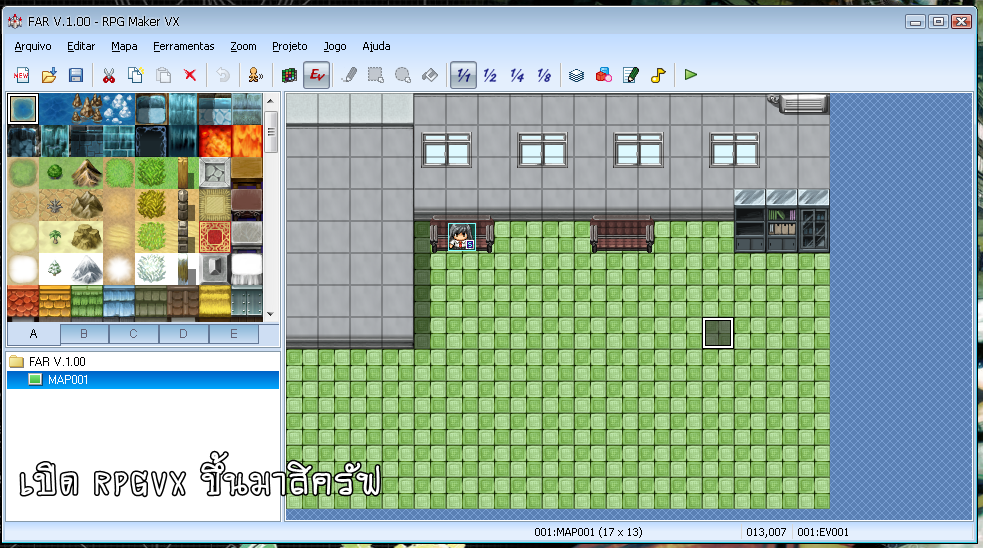Set zoom scale to 1/2
Image resolution: width=983 pixels, height=548 pixels.
point(490,75)
